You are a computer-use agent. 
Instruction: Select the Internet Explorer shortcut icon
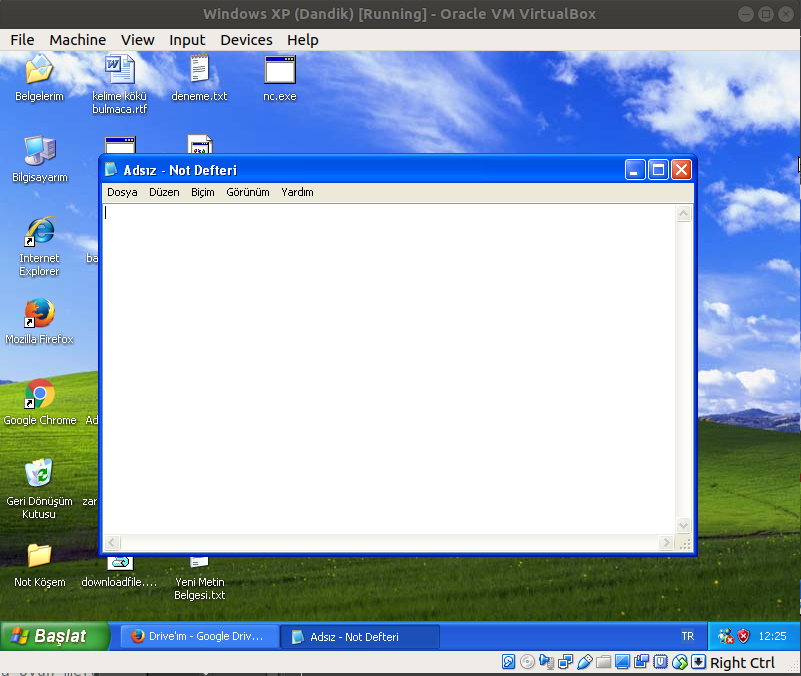pos(39,231)
